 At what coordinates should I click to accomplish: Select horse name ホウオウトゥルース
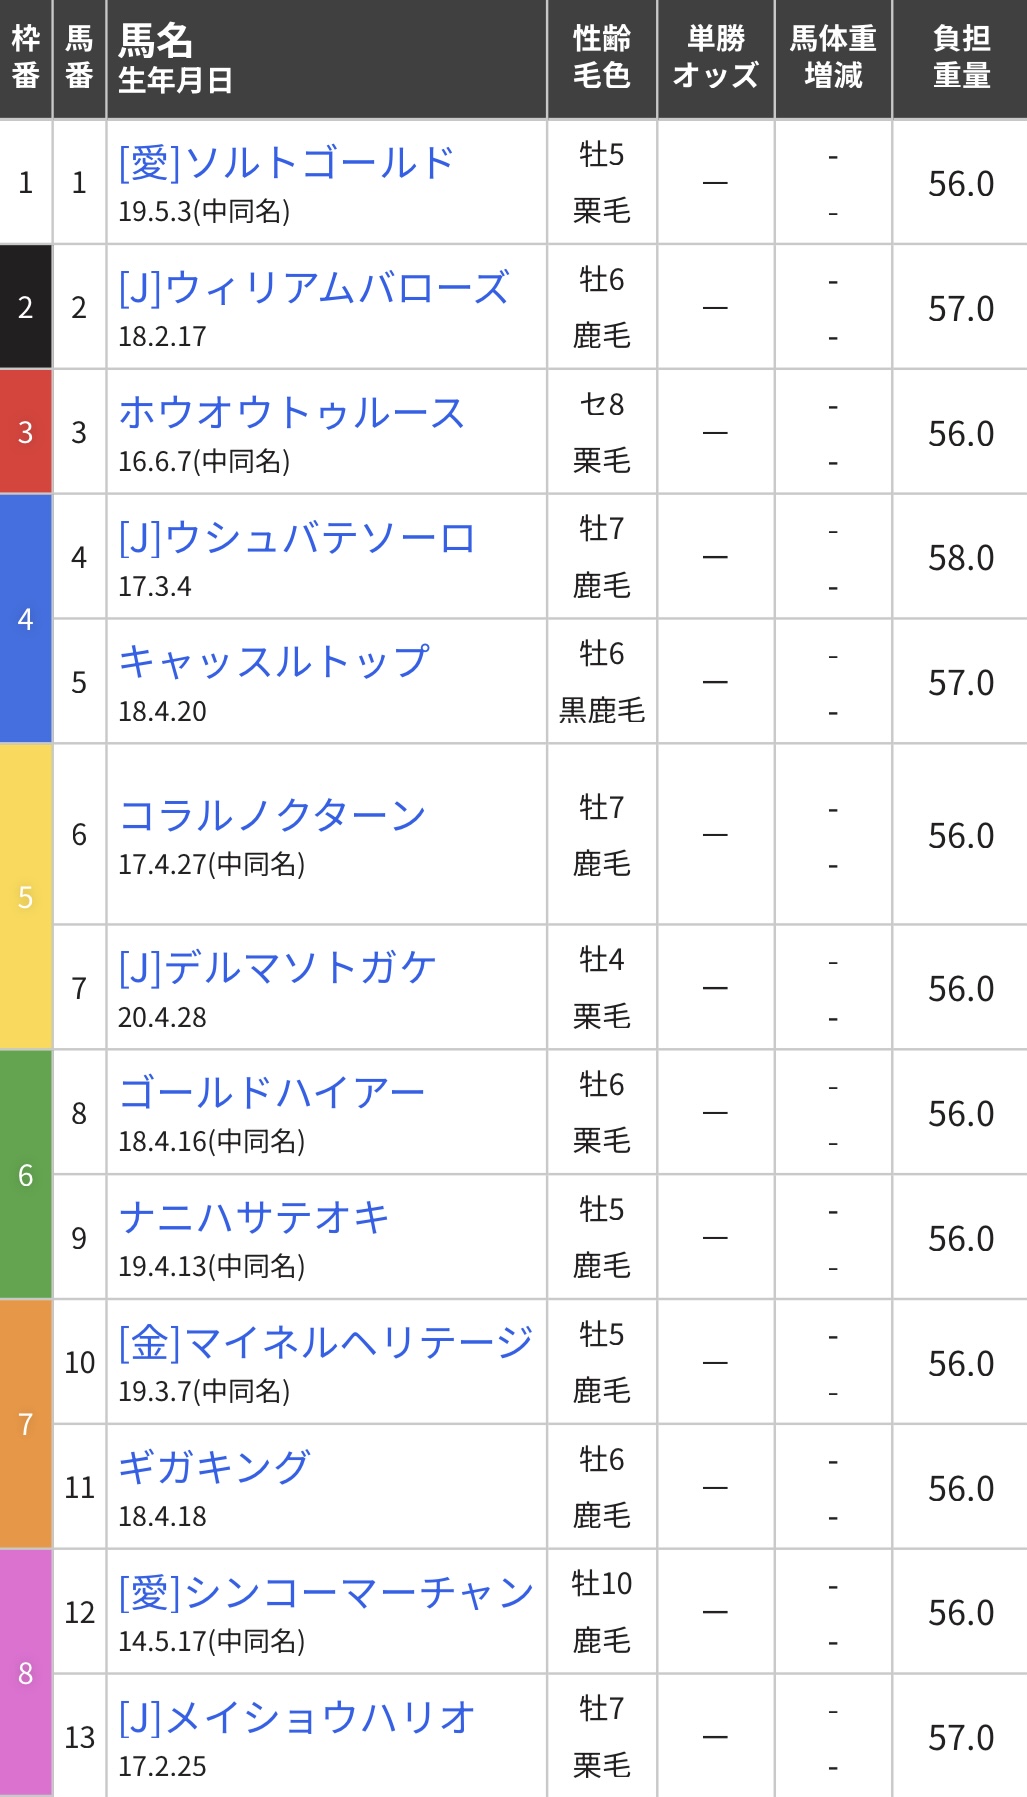click(291, 413)
